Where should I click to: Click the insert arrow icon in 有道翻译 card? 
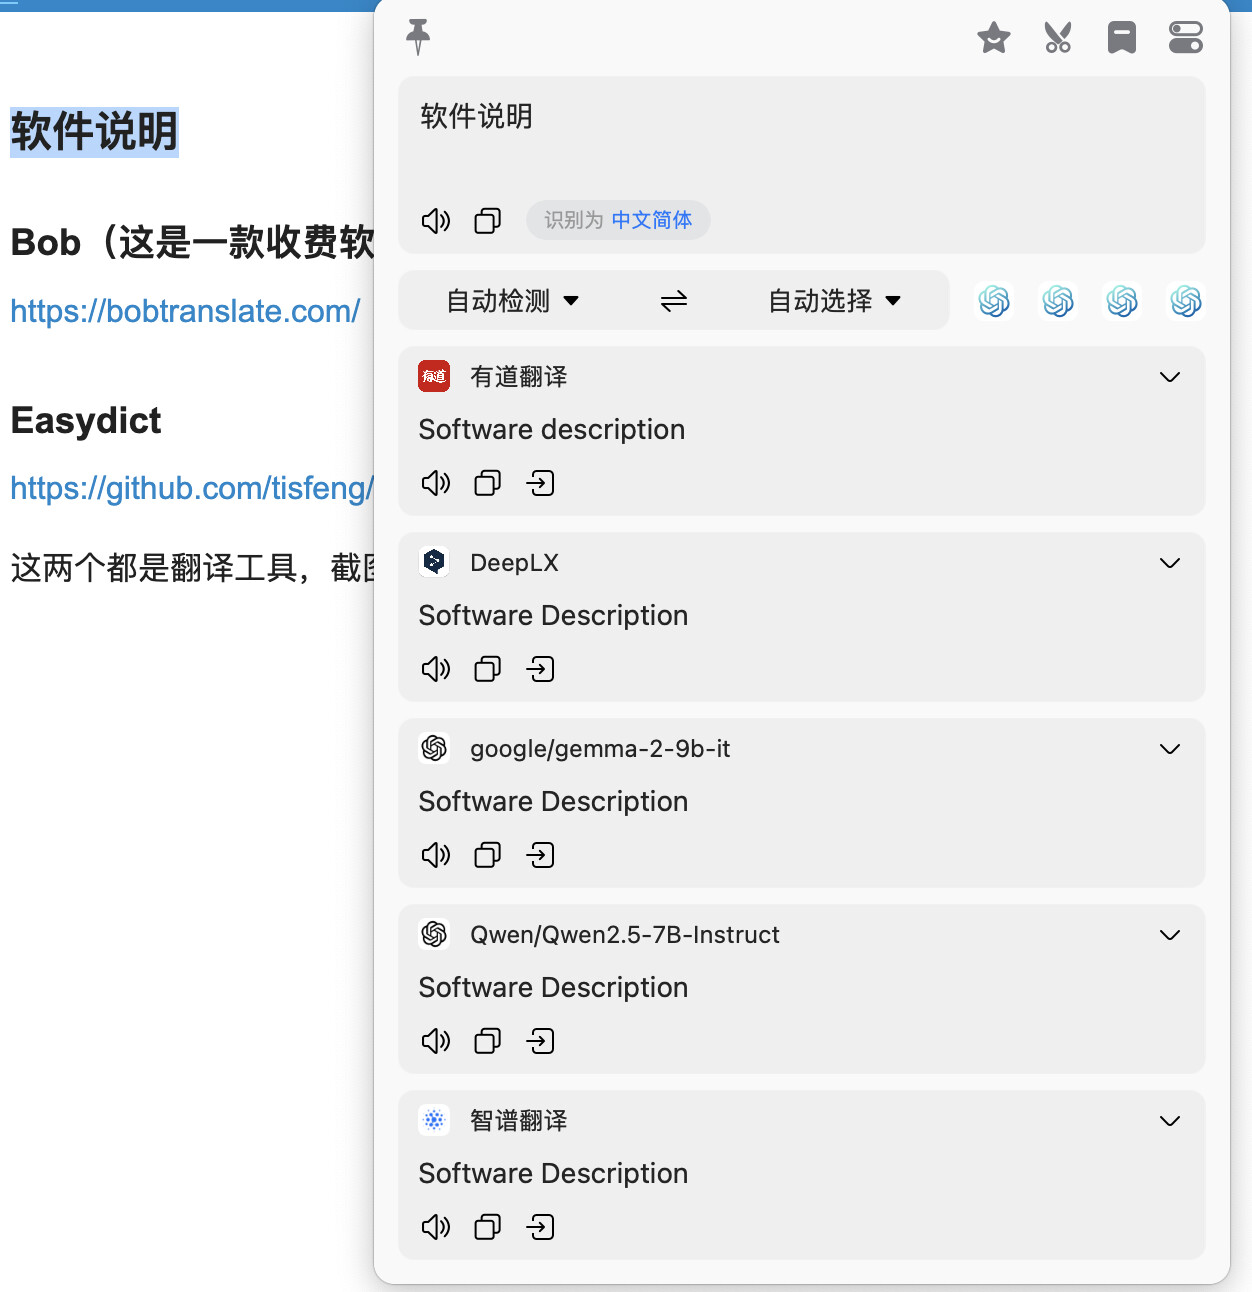540,483
